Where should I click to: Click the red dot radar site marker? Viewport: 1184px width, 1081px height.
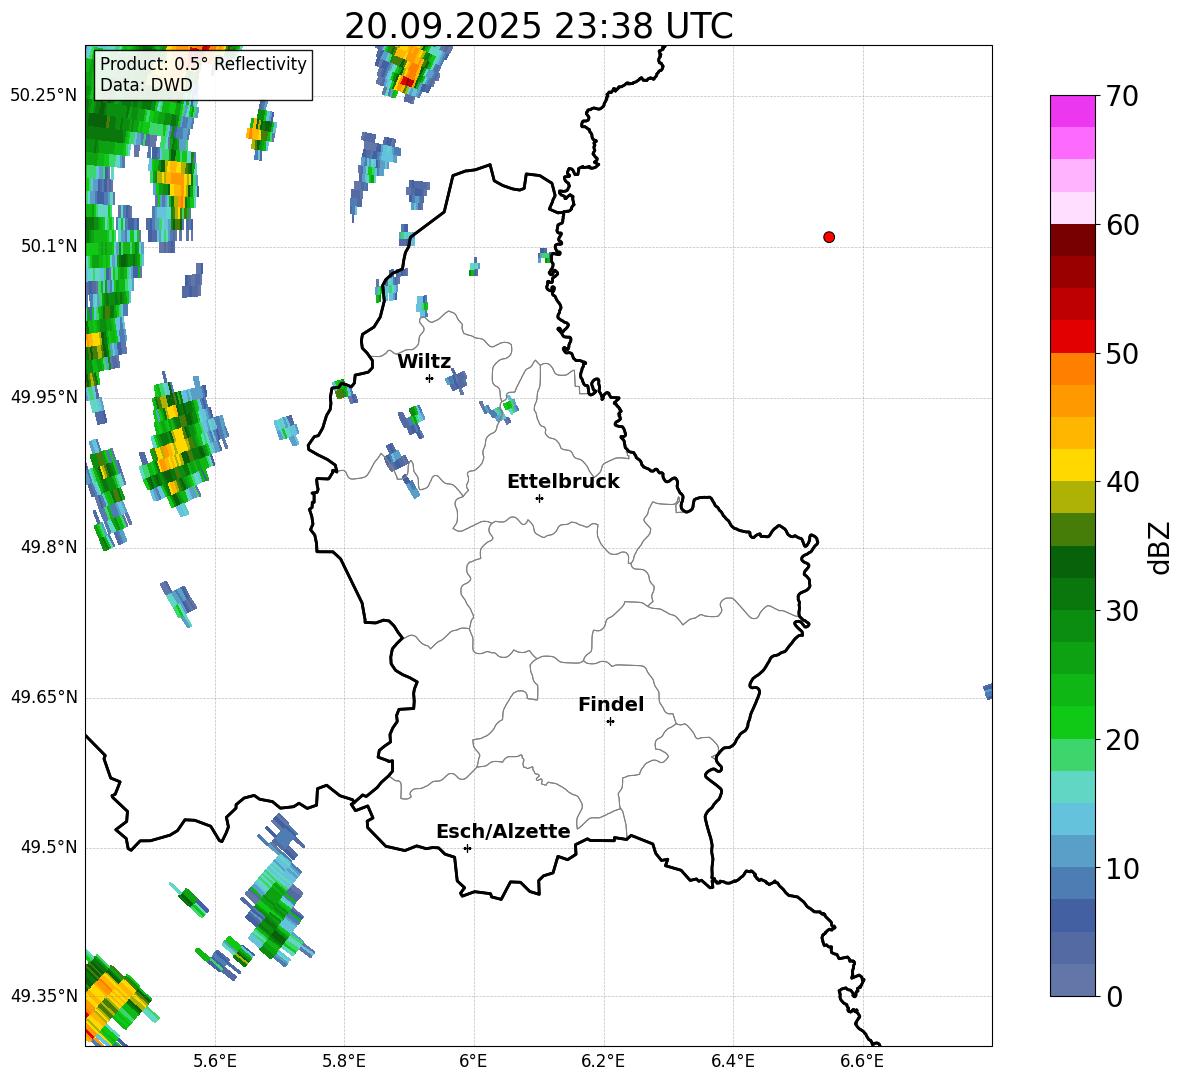[829, 237]
